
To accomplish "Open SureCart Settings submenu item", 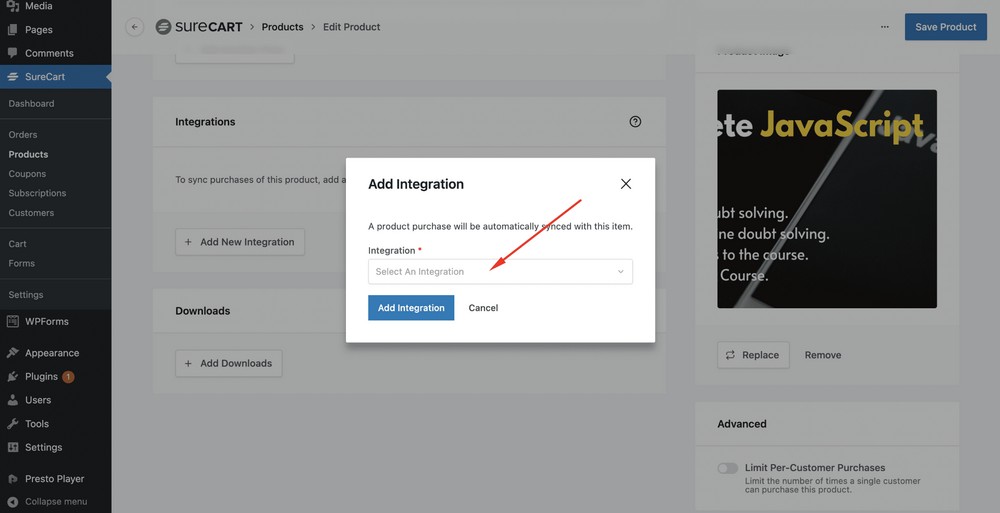I will point(26,295).
